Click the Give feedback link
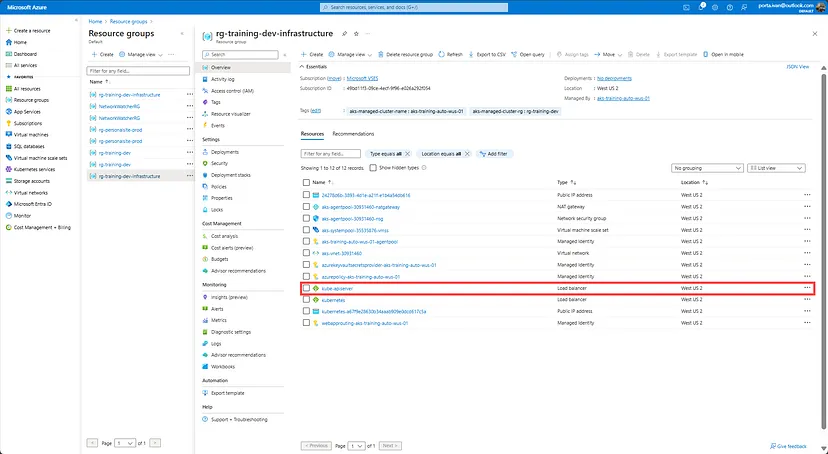The image size is (828, 454). (788, 446)
